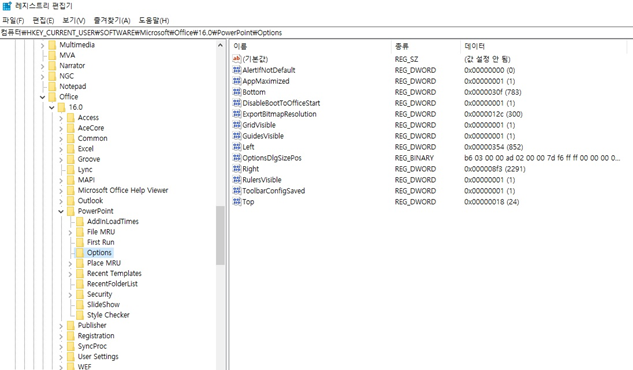Image resolution: width=633 pixels, height=370 pixels.
Task: Click the Registry Editor app icon in title bar
Action: (7, 6)
